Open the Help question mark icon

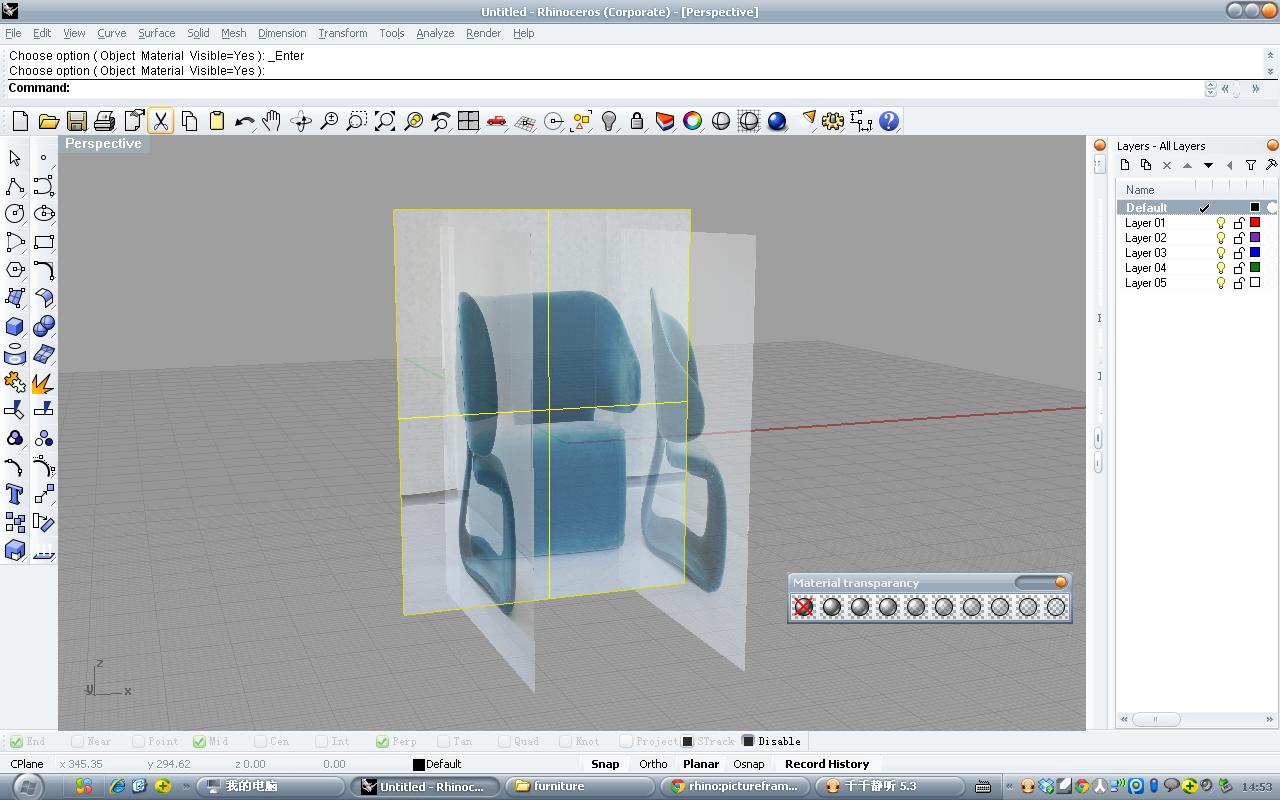[889, 121]
